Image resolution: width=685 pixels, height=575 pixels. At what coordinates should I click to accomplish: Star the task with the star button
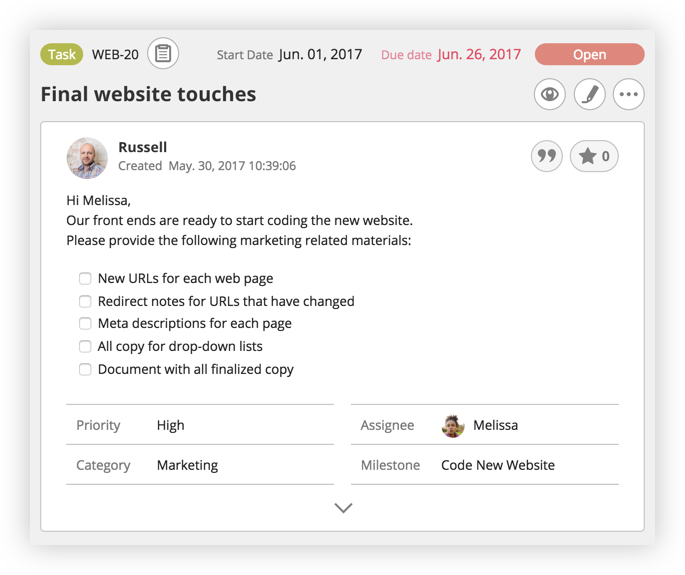[x=594, y=156]
